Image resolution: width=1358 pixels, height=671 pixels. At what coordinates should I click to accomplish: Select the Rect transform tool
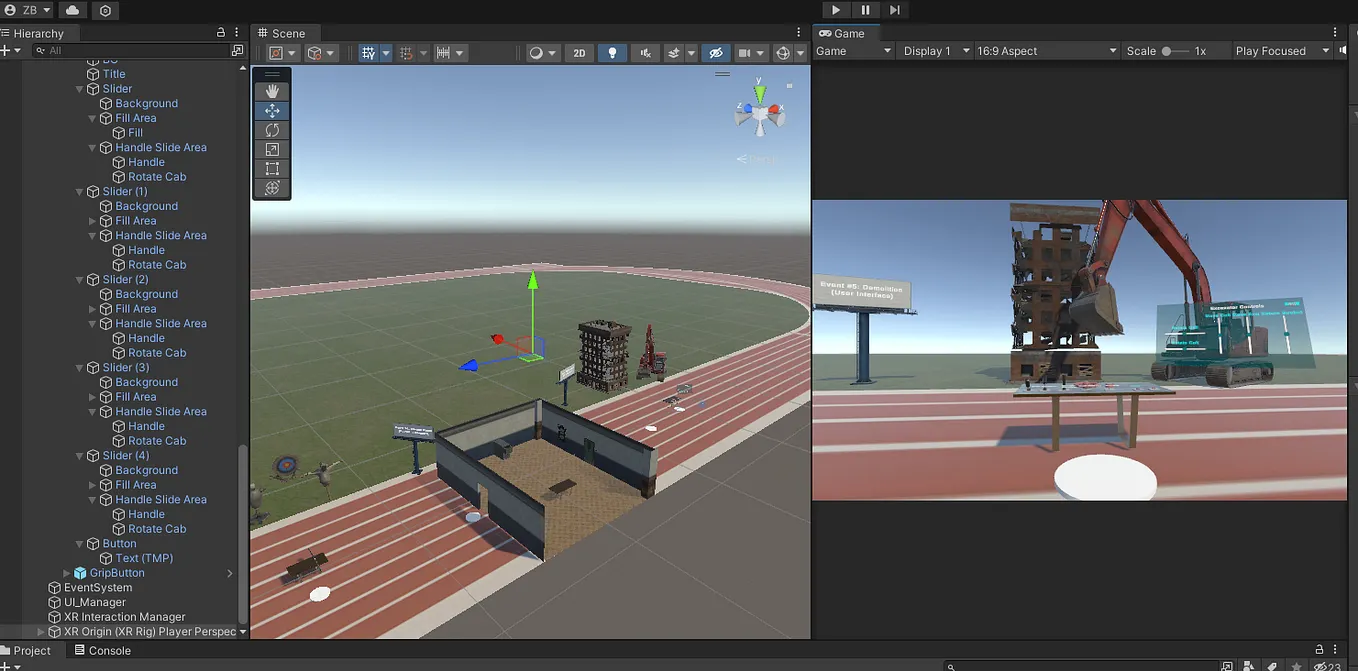271,168
